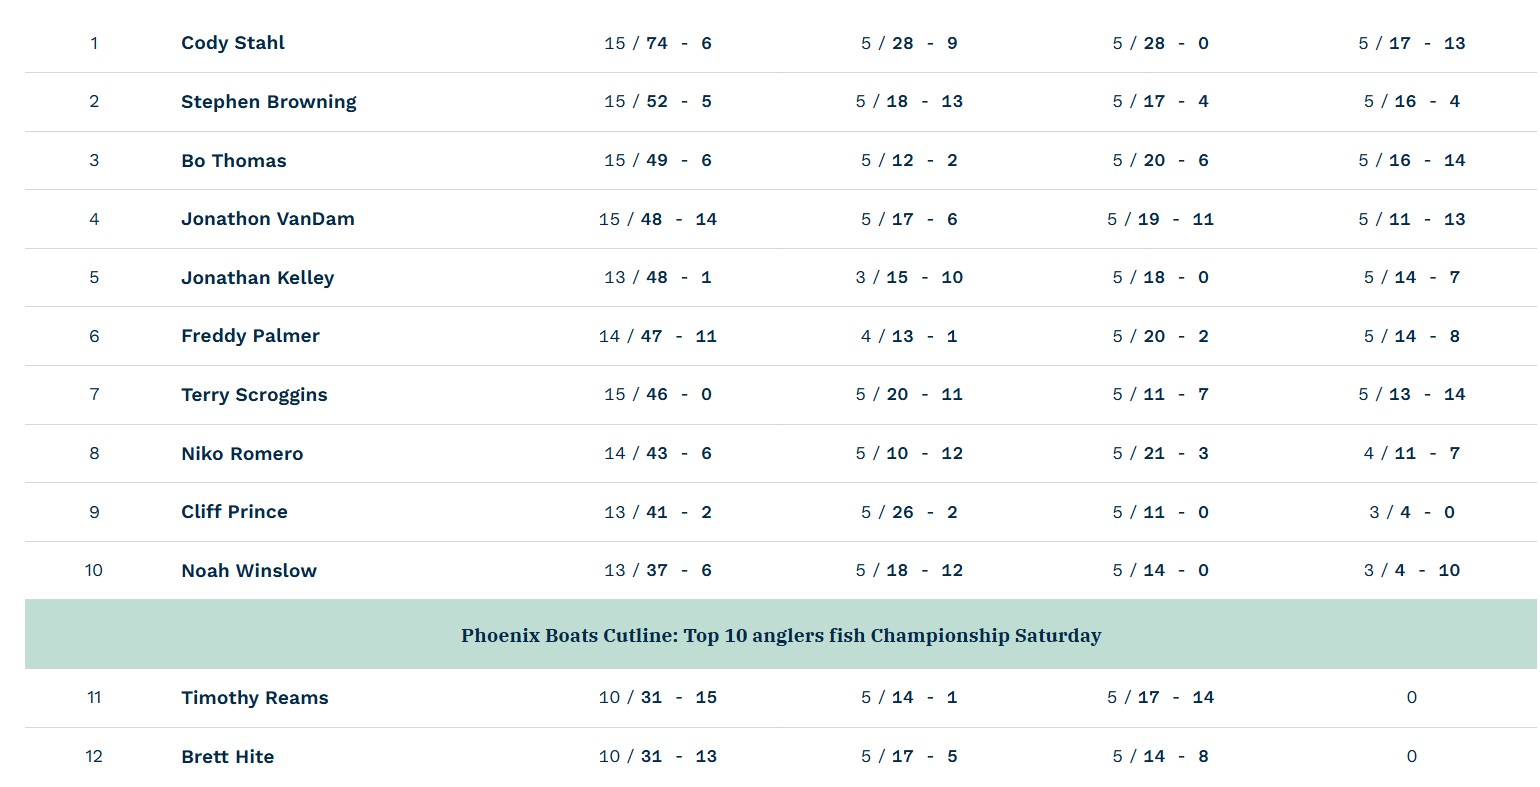This screenshot has width=1540, height=787.
Task: Click Brett Hite's final day 0 value
Action: point(1411,757)
